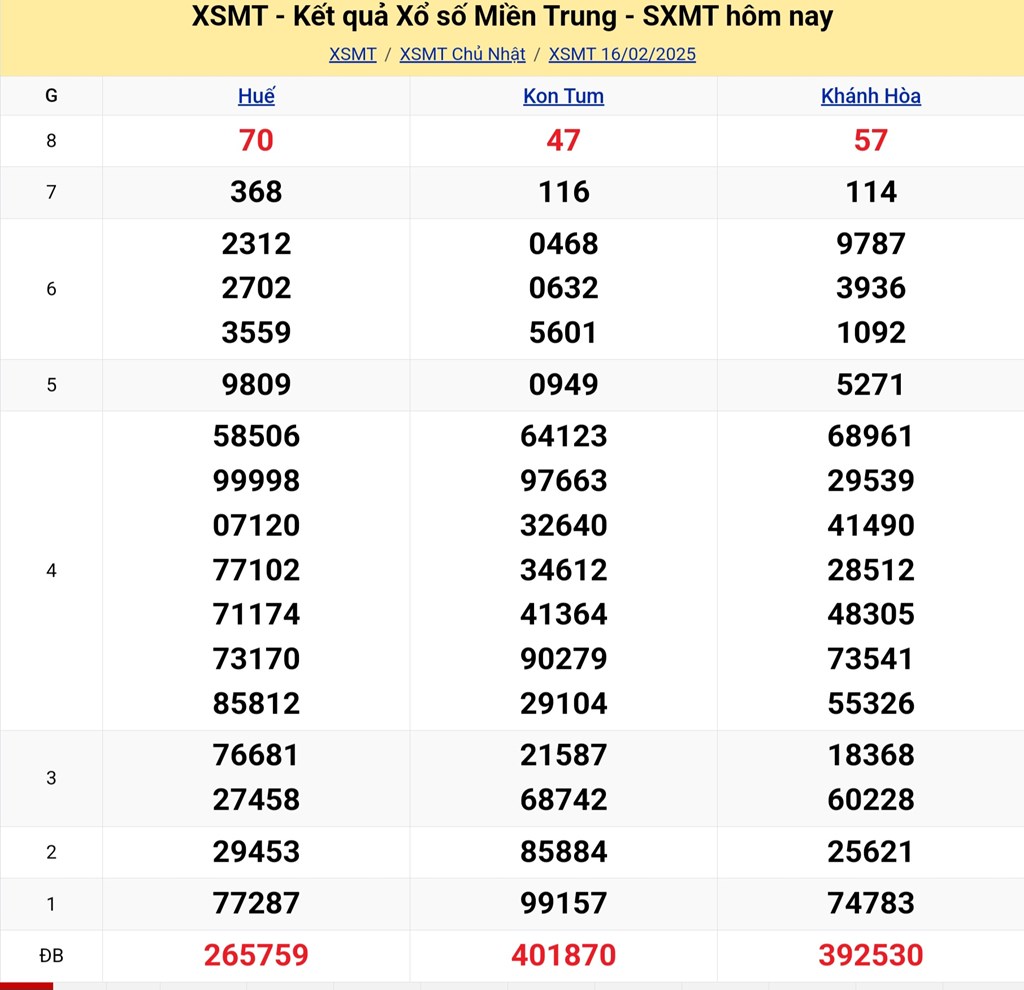Select Kon Tum special prize 401870
This screenshot has height=990, width=1024.
pos(563,955)
